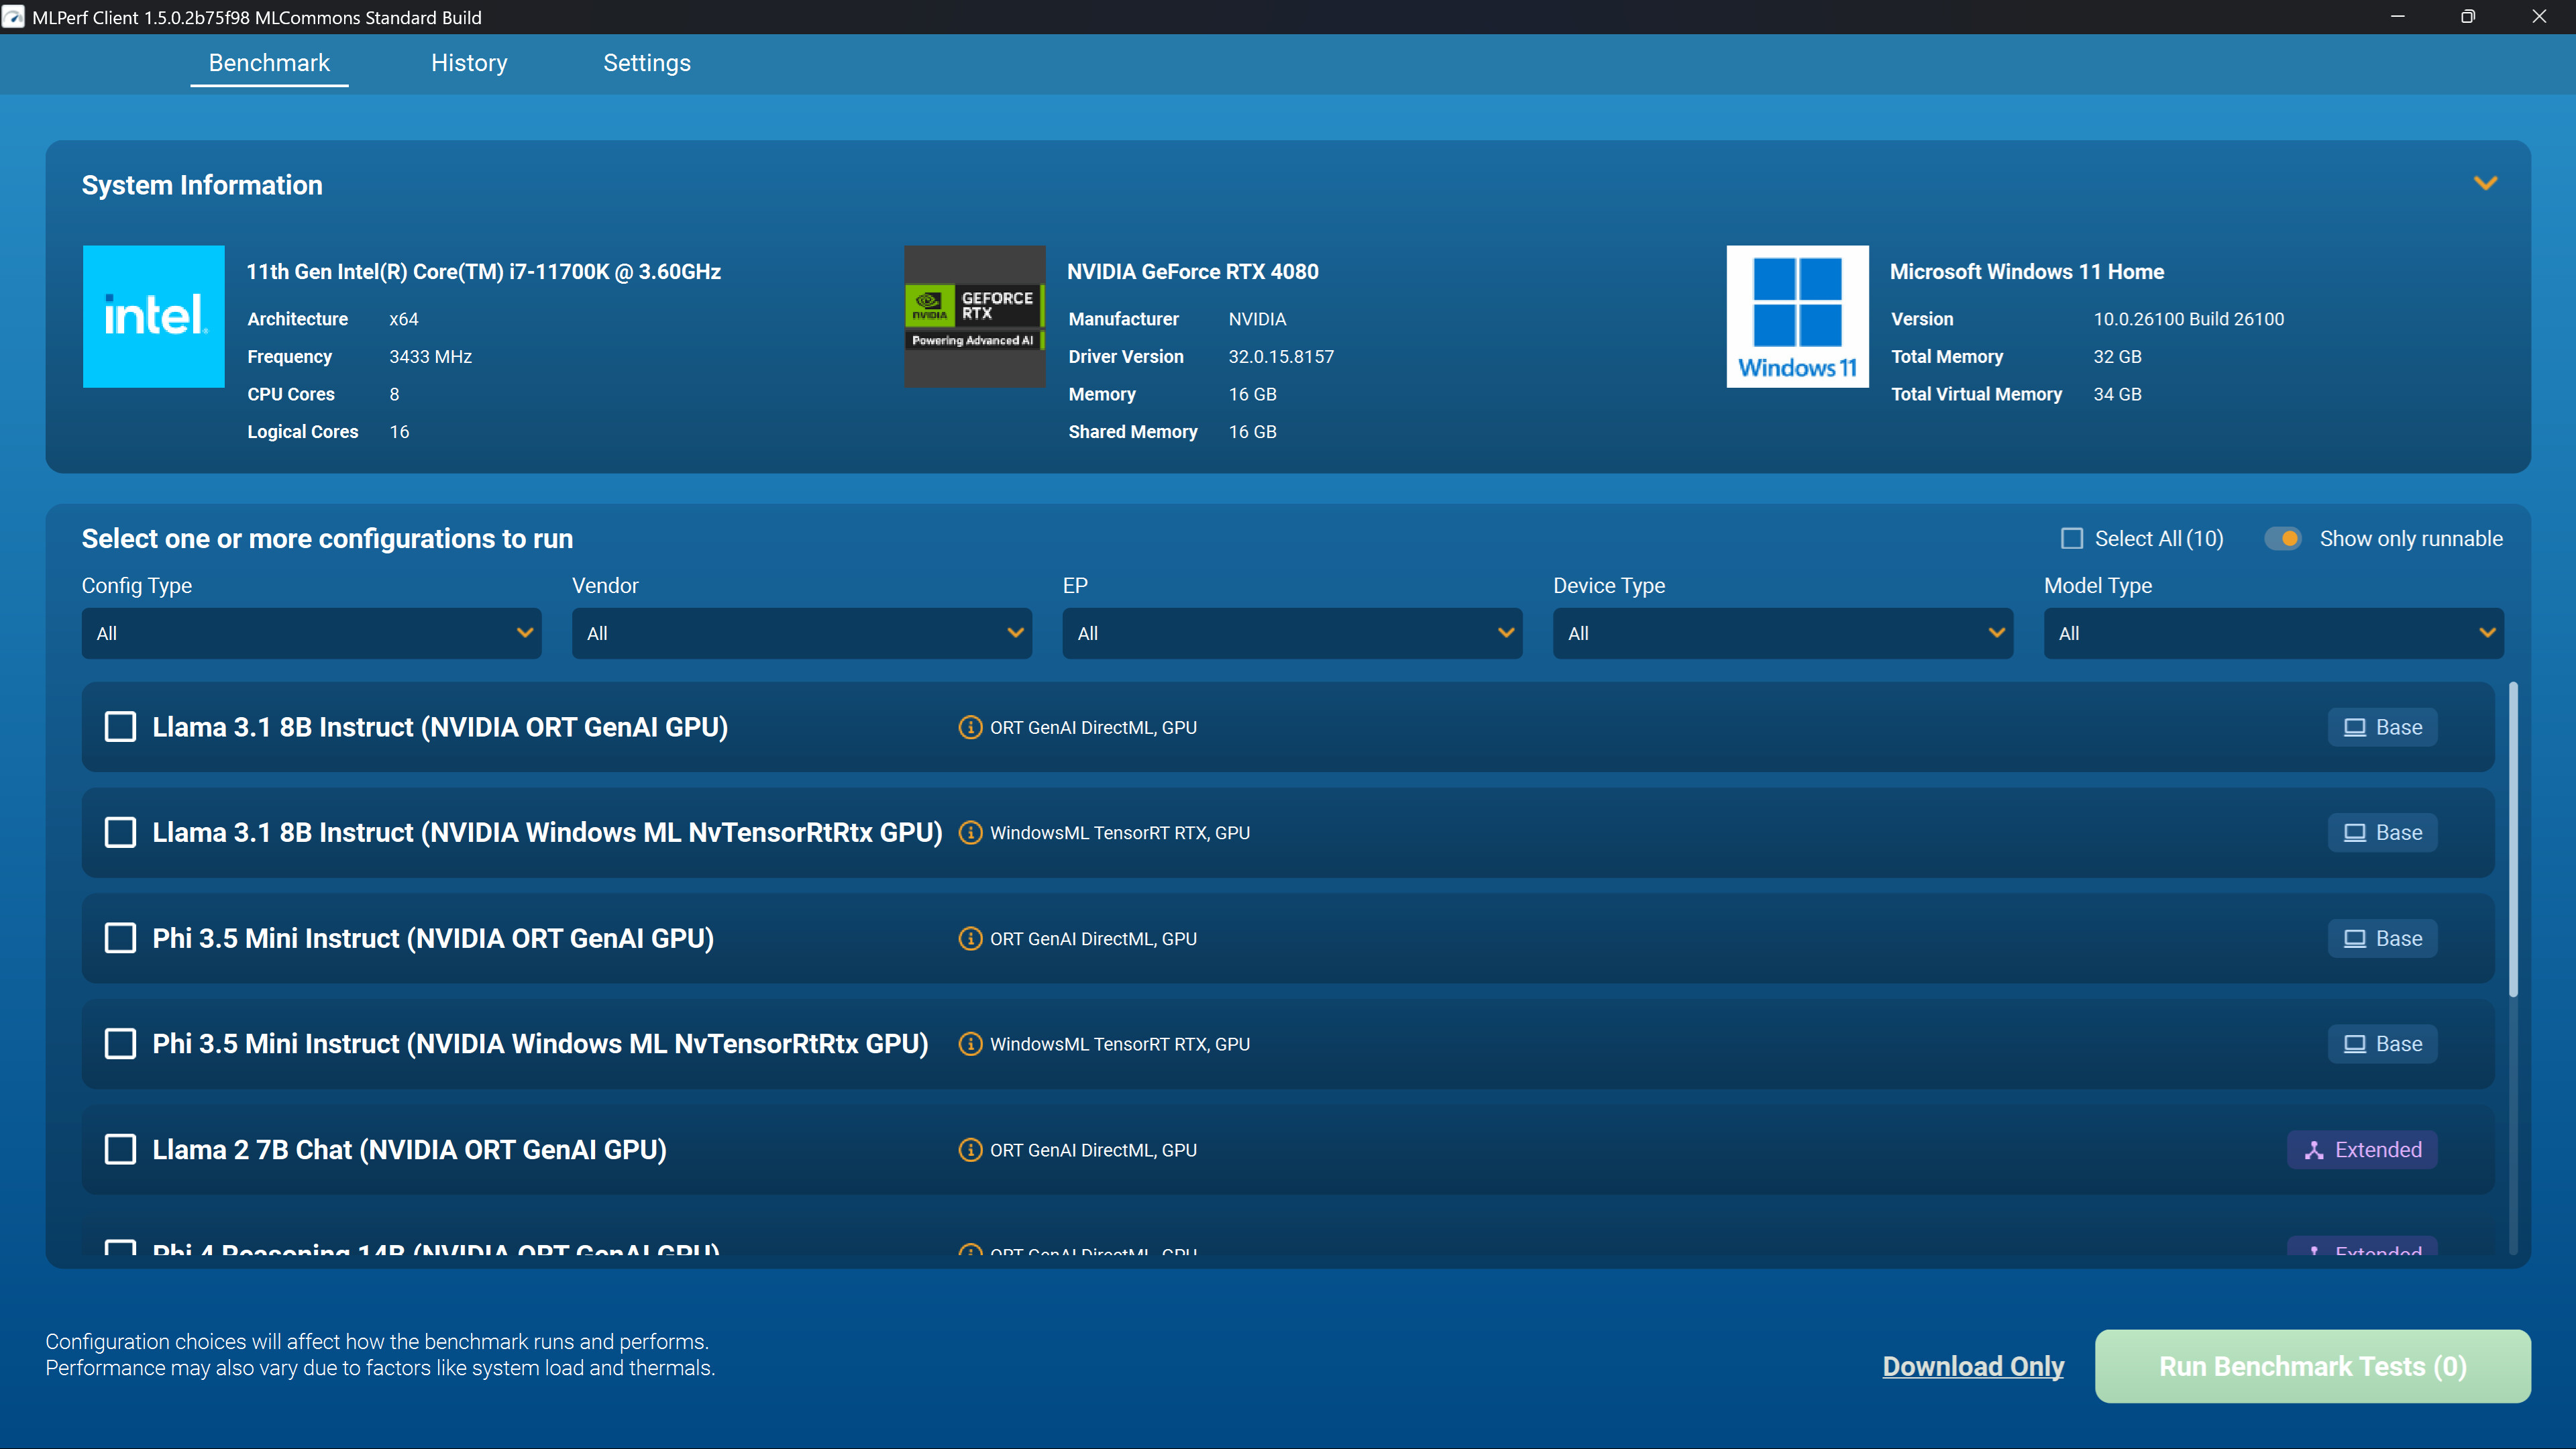Click info icon for Llama 2 7B Chat row
2576x1449 pixels.
pyautogui.click(x=969, y=1150)
